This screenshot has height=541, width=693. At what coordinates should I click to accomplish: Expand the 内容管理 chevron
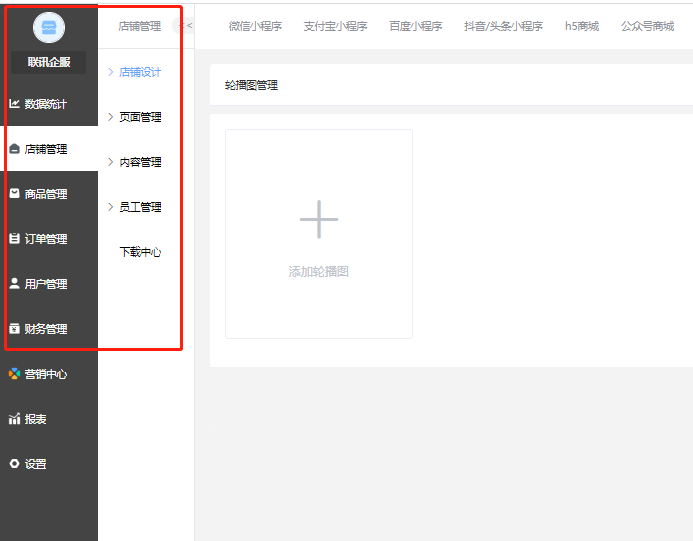tap(110, 162)
